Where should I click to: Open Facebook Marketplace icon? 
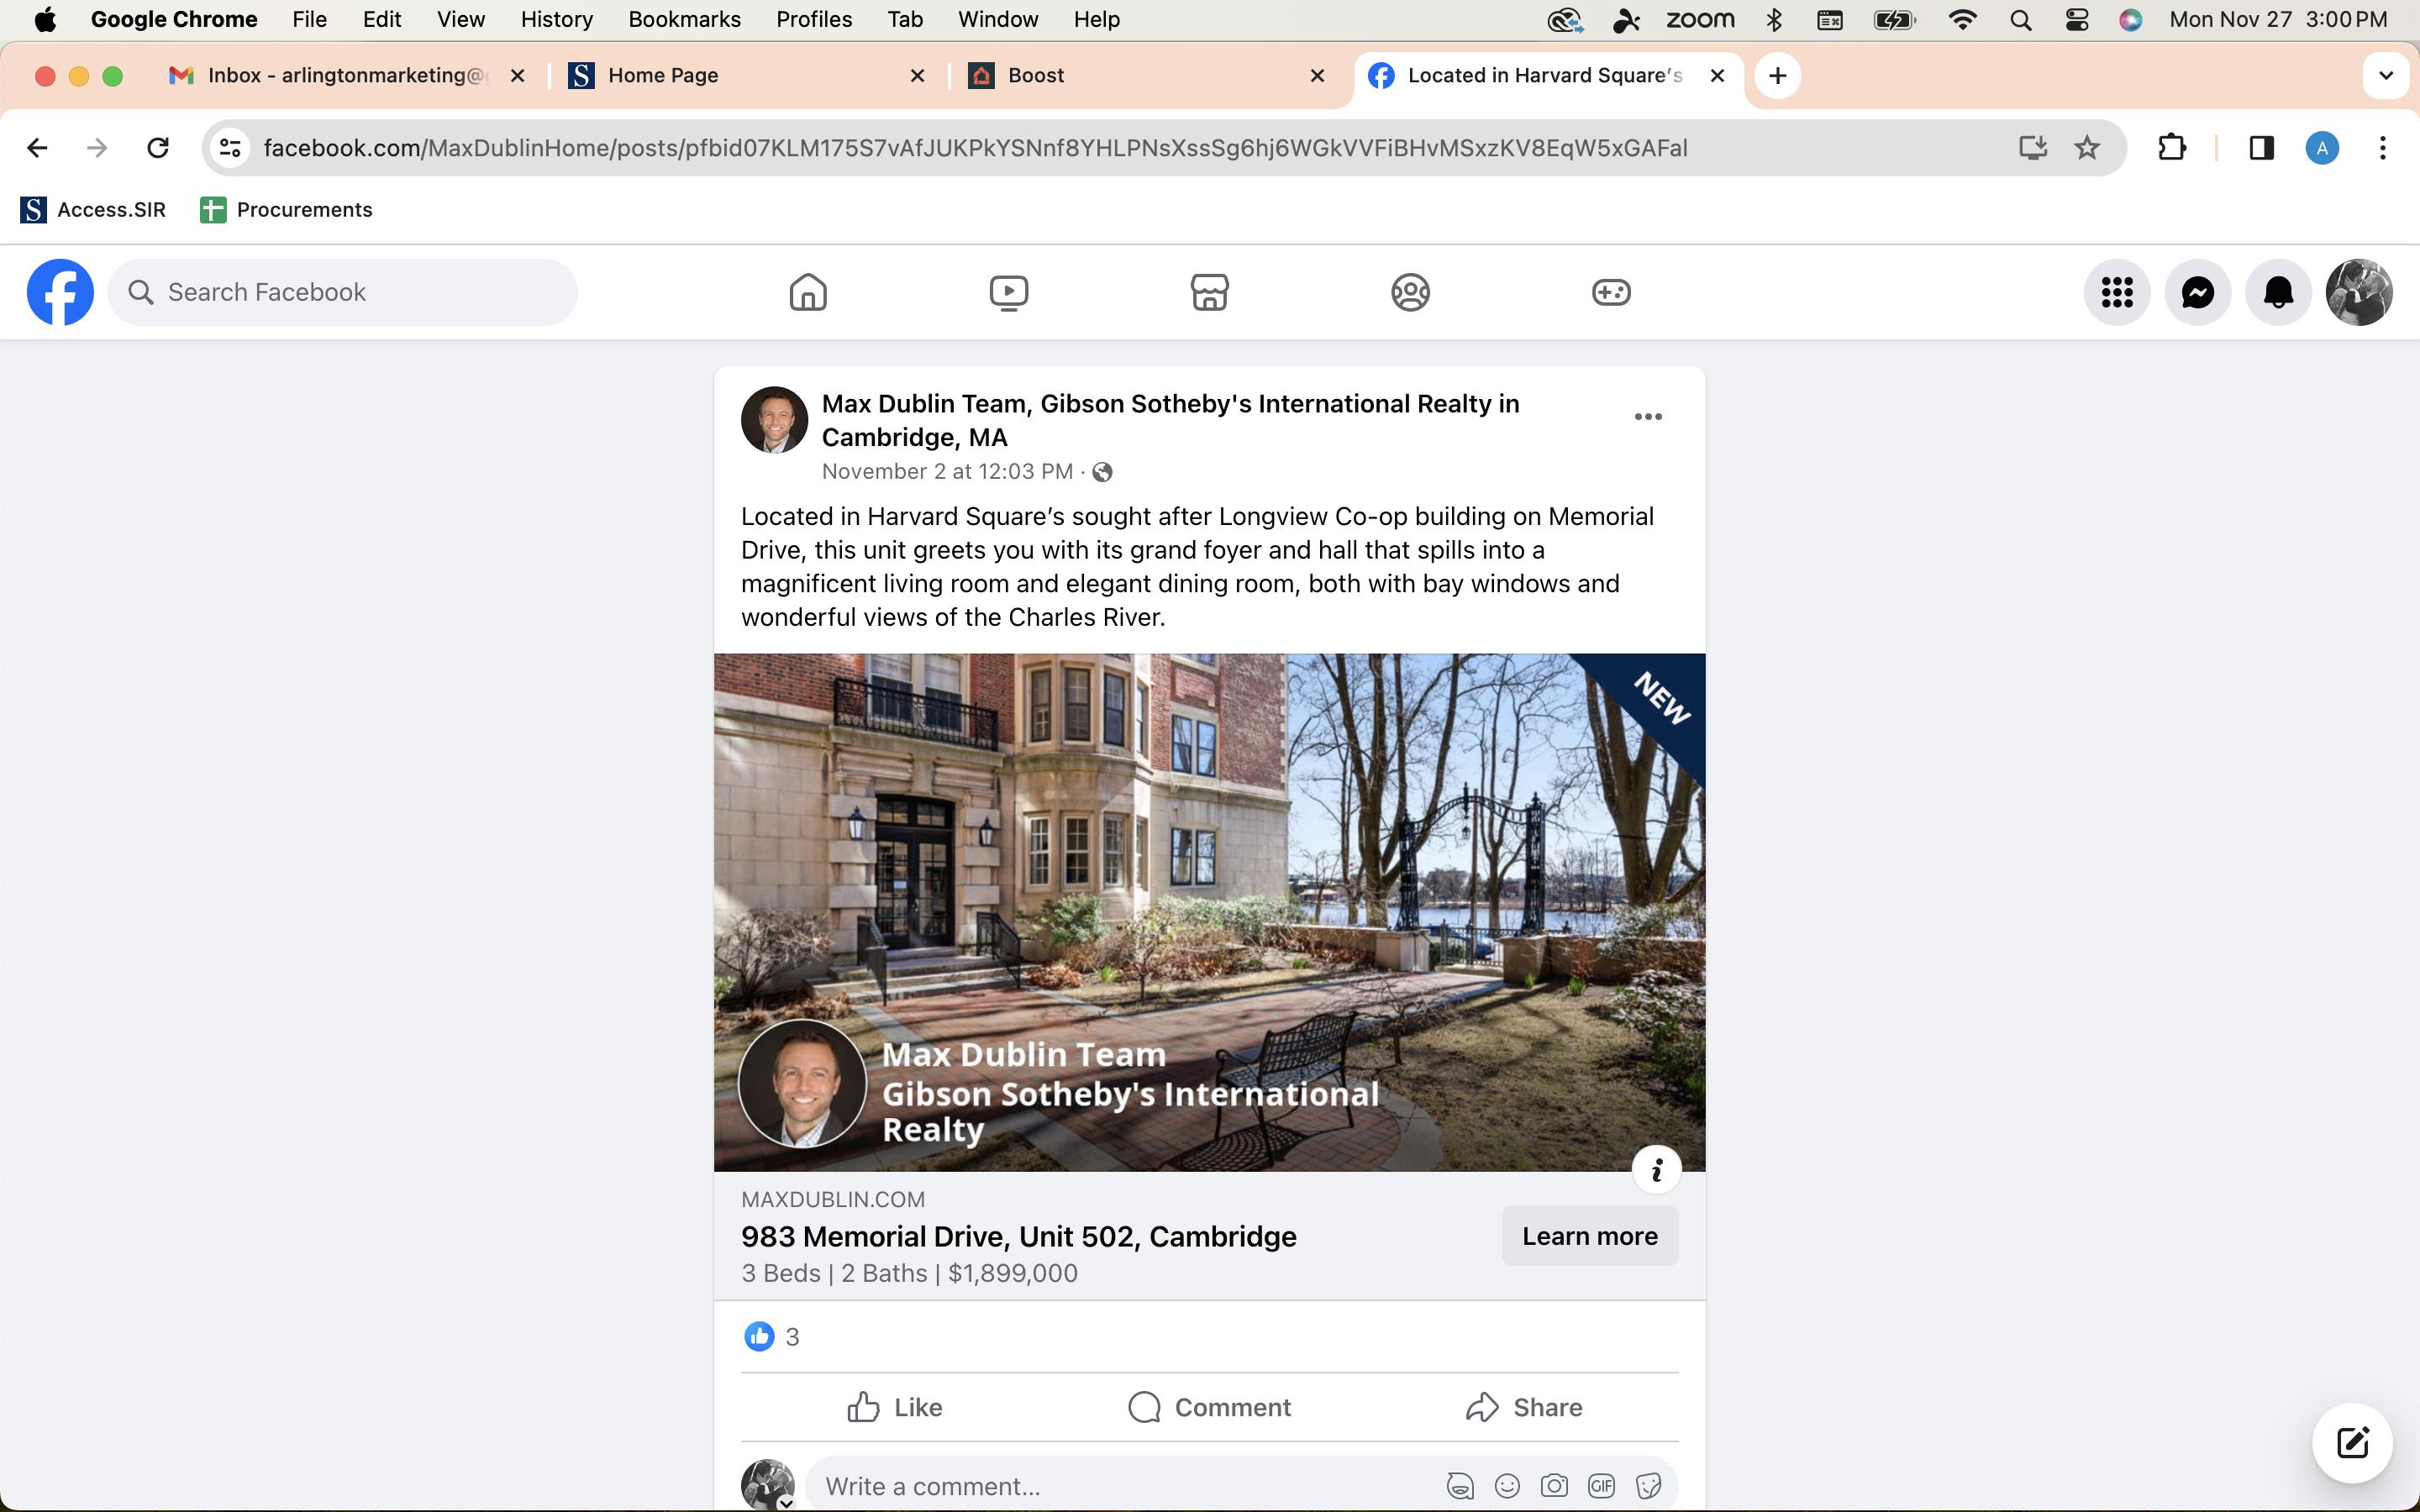[1209, 292]
